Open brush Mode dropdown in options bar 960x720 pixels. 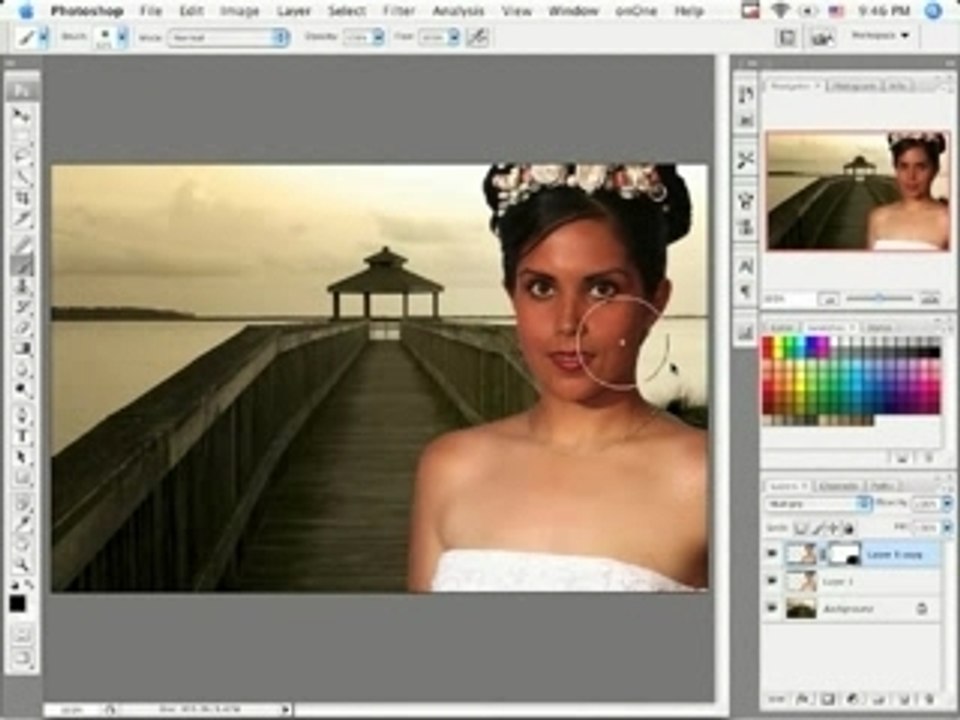228,37
